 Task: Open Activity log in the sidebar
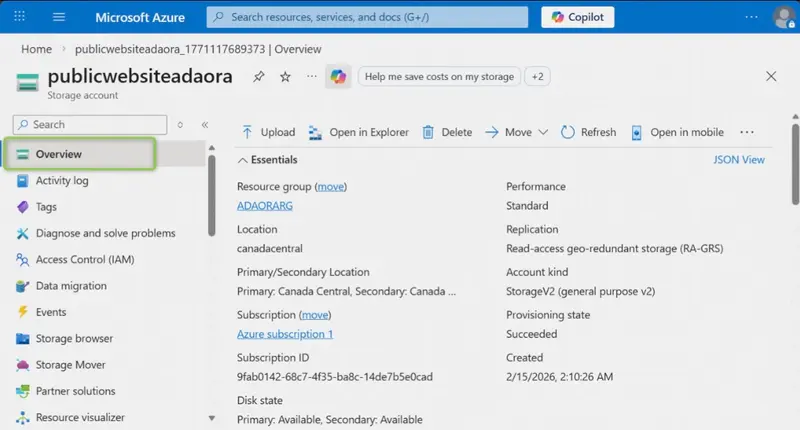62,180
